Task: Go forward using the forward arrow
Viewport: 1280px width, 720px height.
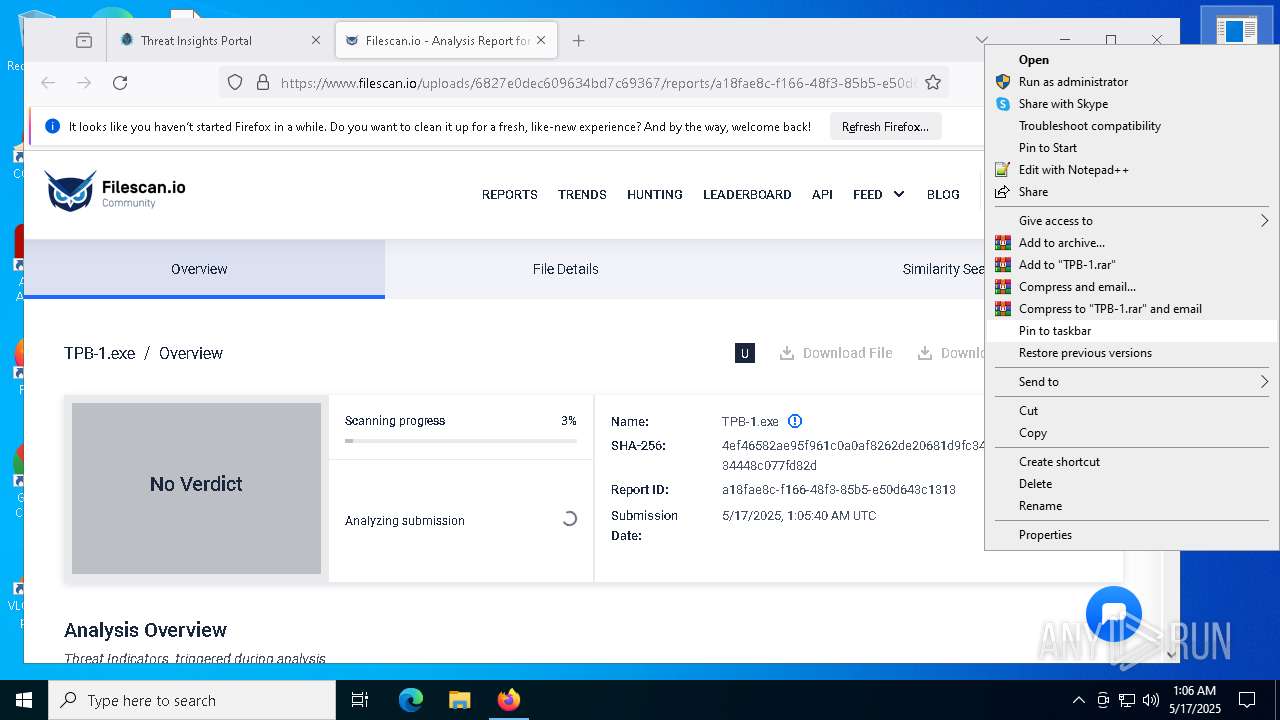Action: pos(84,83)
